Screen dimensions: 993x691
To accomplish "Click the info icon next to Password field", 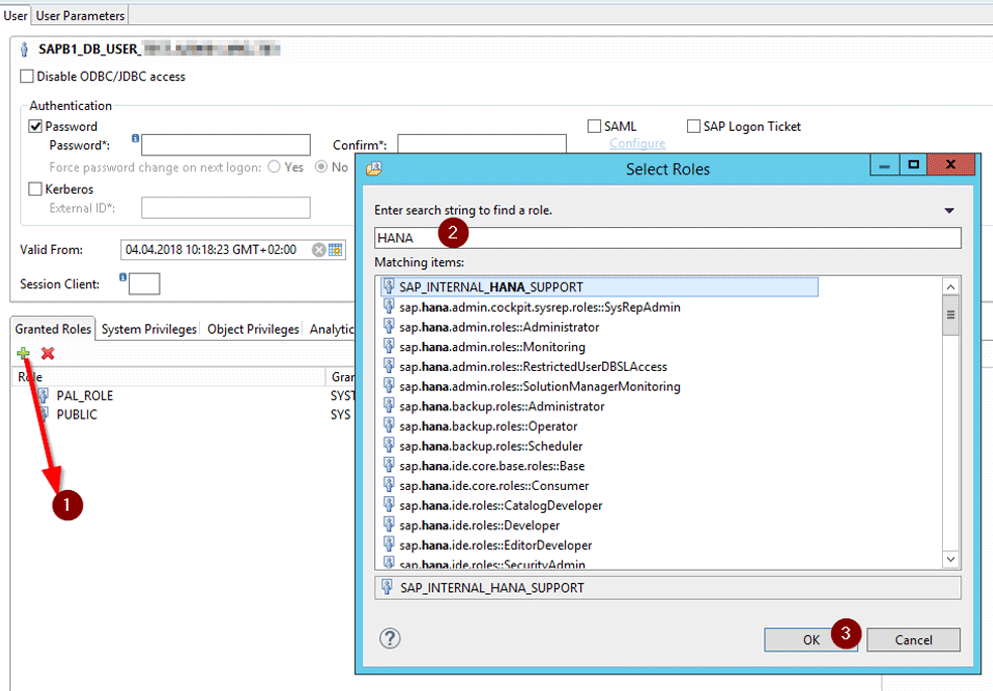I will (x=135, y=138).
